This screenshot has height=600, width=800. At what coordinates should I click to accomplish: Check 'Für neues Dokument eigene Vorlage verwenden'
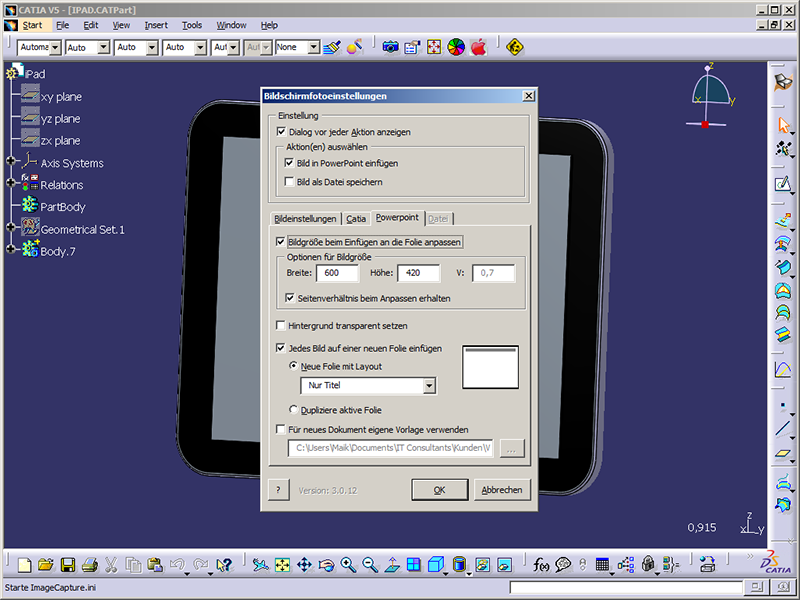pyautogui.click(x=280, y=429)
